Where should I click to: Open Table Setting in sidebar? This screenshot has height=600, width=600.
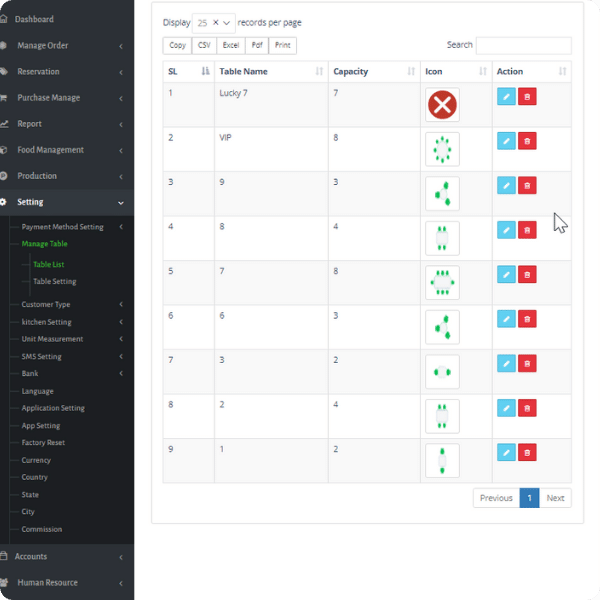54,282
